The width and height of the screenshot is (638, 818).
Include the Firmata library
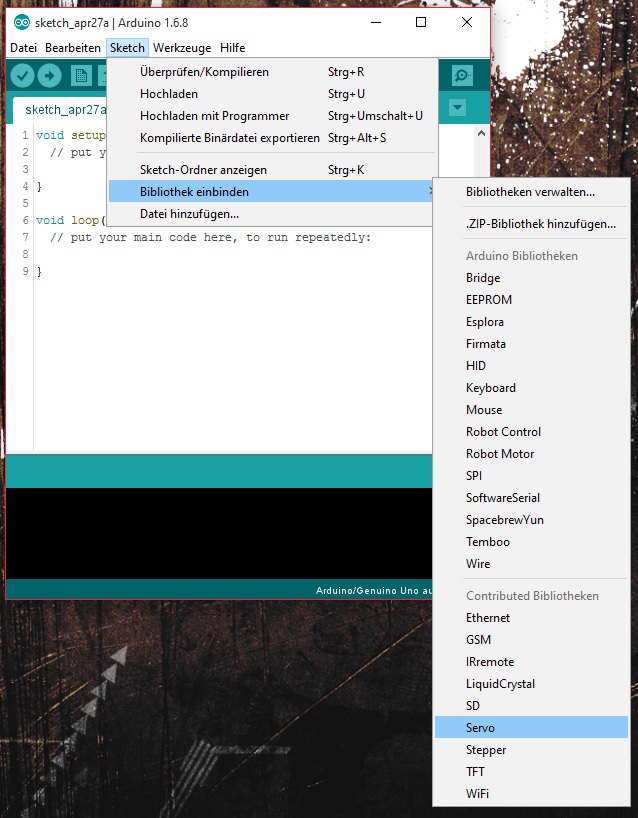[531, 344]
